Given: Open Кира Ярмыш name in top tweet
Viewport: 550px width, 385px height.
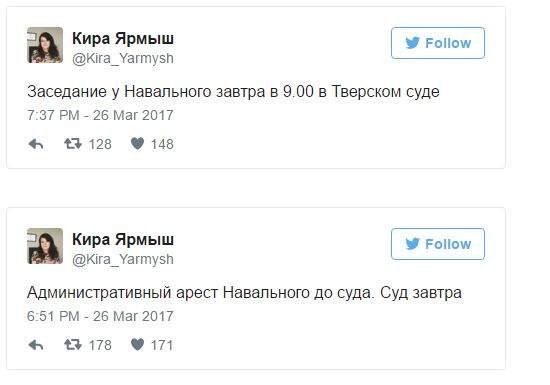Looking at the screenshot, I should click(123, 38).
